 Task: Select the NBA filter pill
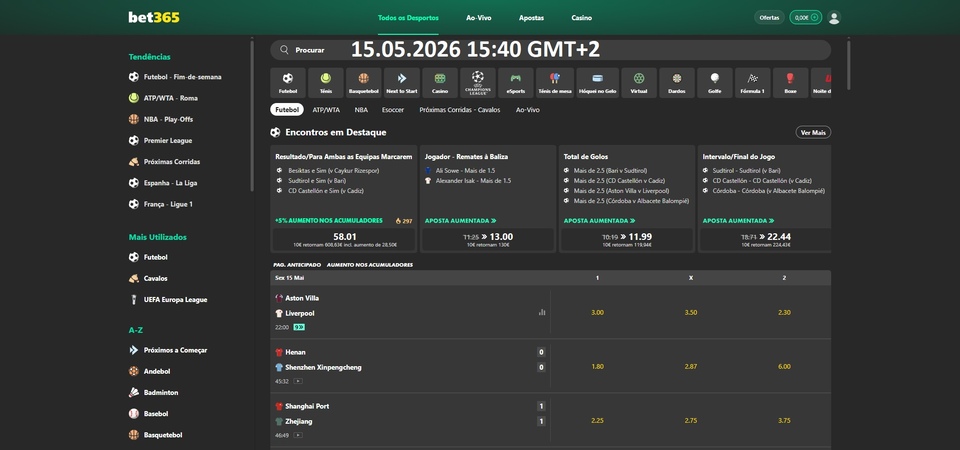pyautogui.click(x=361, y=110)
